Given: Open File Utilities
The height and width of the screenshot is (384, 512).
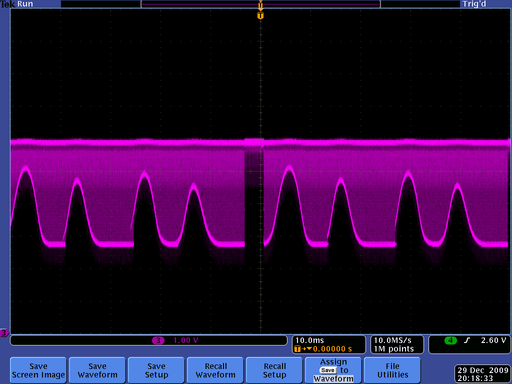Looking at the screenshot, I should [392, 370].
